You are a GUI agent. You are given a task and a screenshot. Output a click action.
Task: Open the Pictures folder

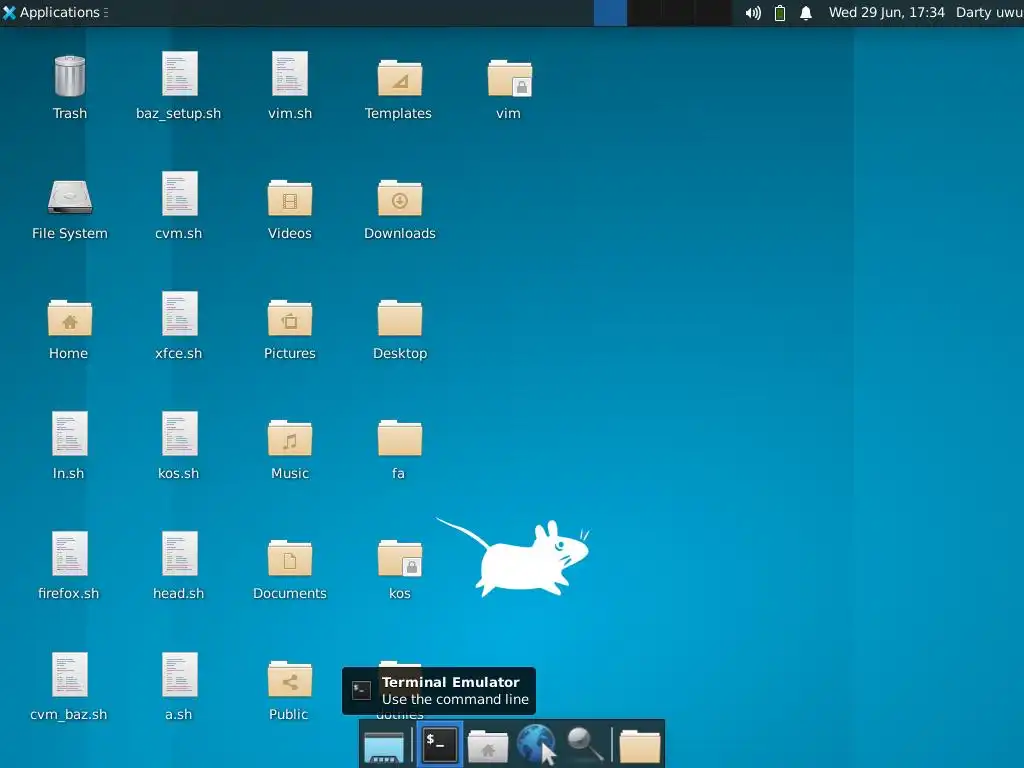point(289,317)
